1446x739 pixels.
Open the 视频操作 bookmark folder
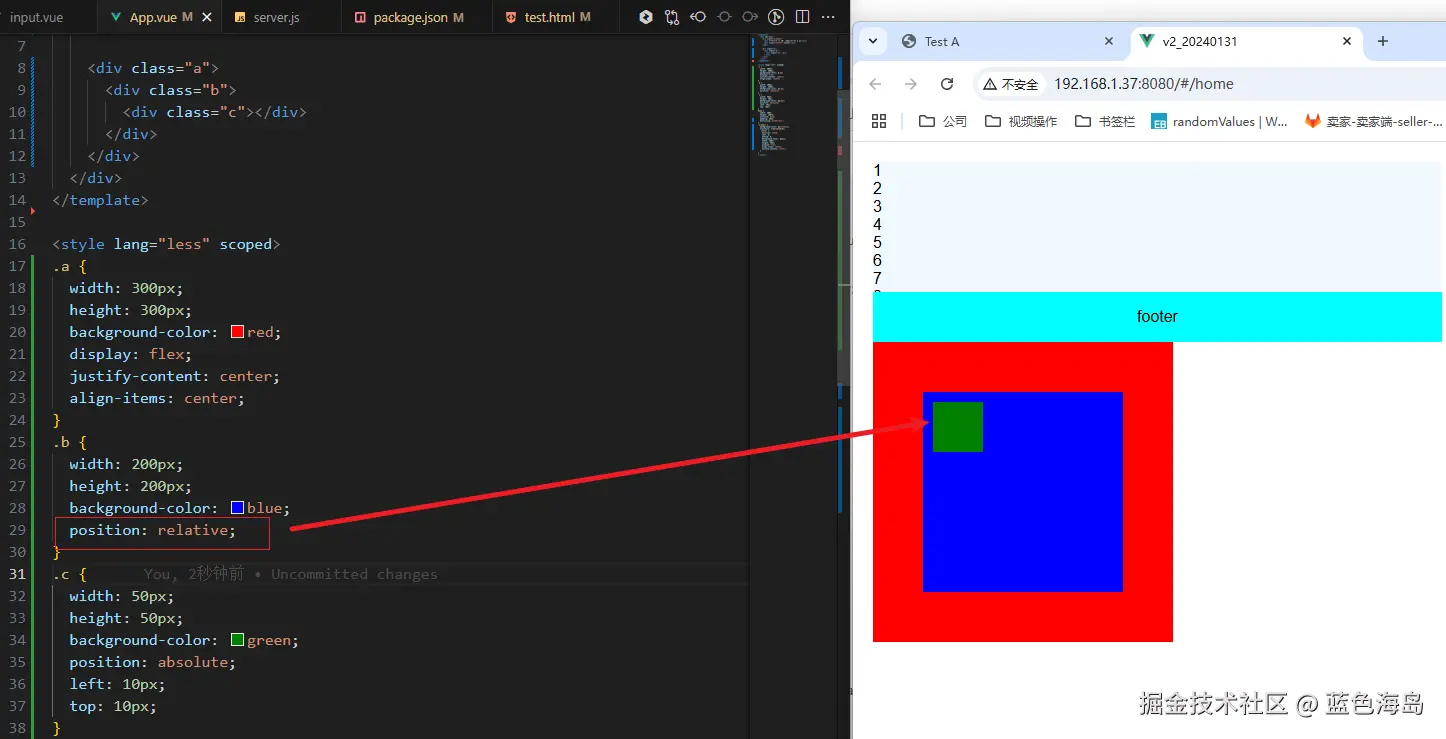click(1021, 121)
